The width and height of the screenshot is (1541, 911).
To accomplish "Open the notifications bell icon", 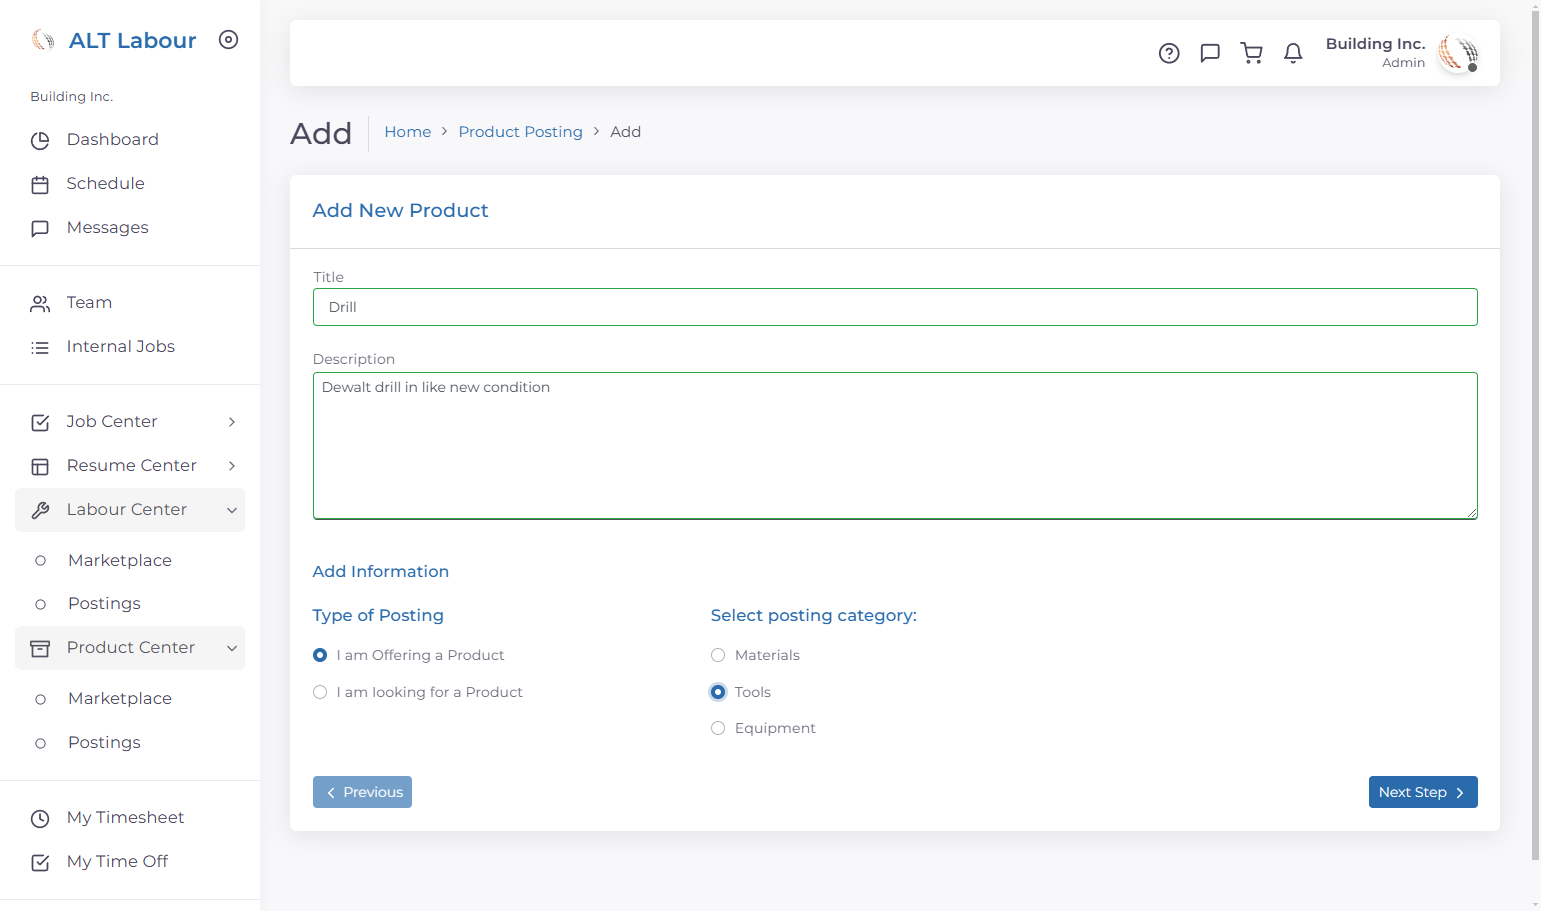I will point(1293,53).
